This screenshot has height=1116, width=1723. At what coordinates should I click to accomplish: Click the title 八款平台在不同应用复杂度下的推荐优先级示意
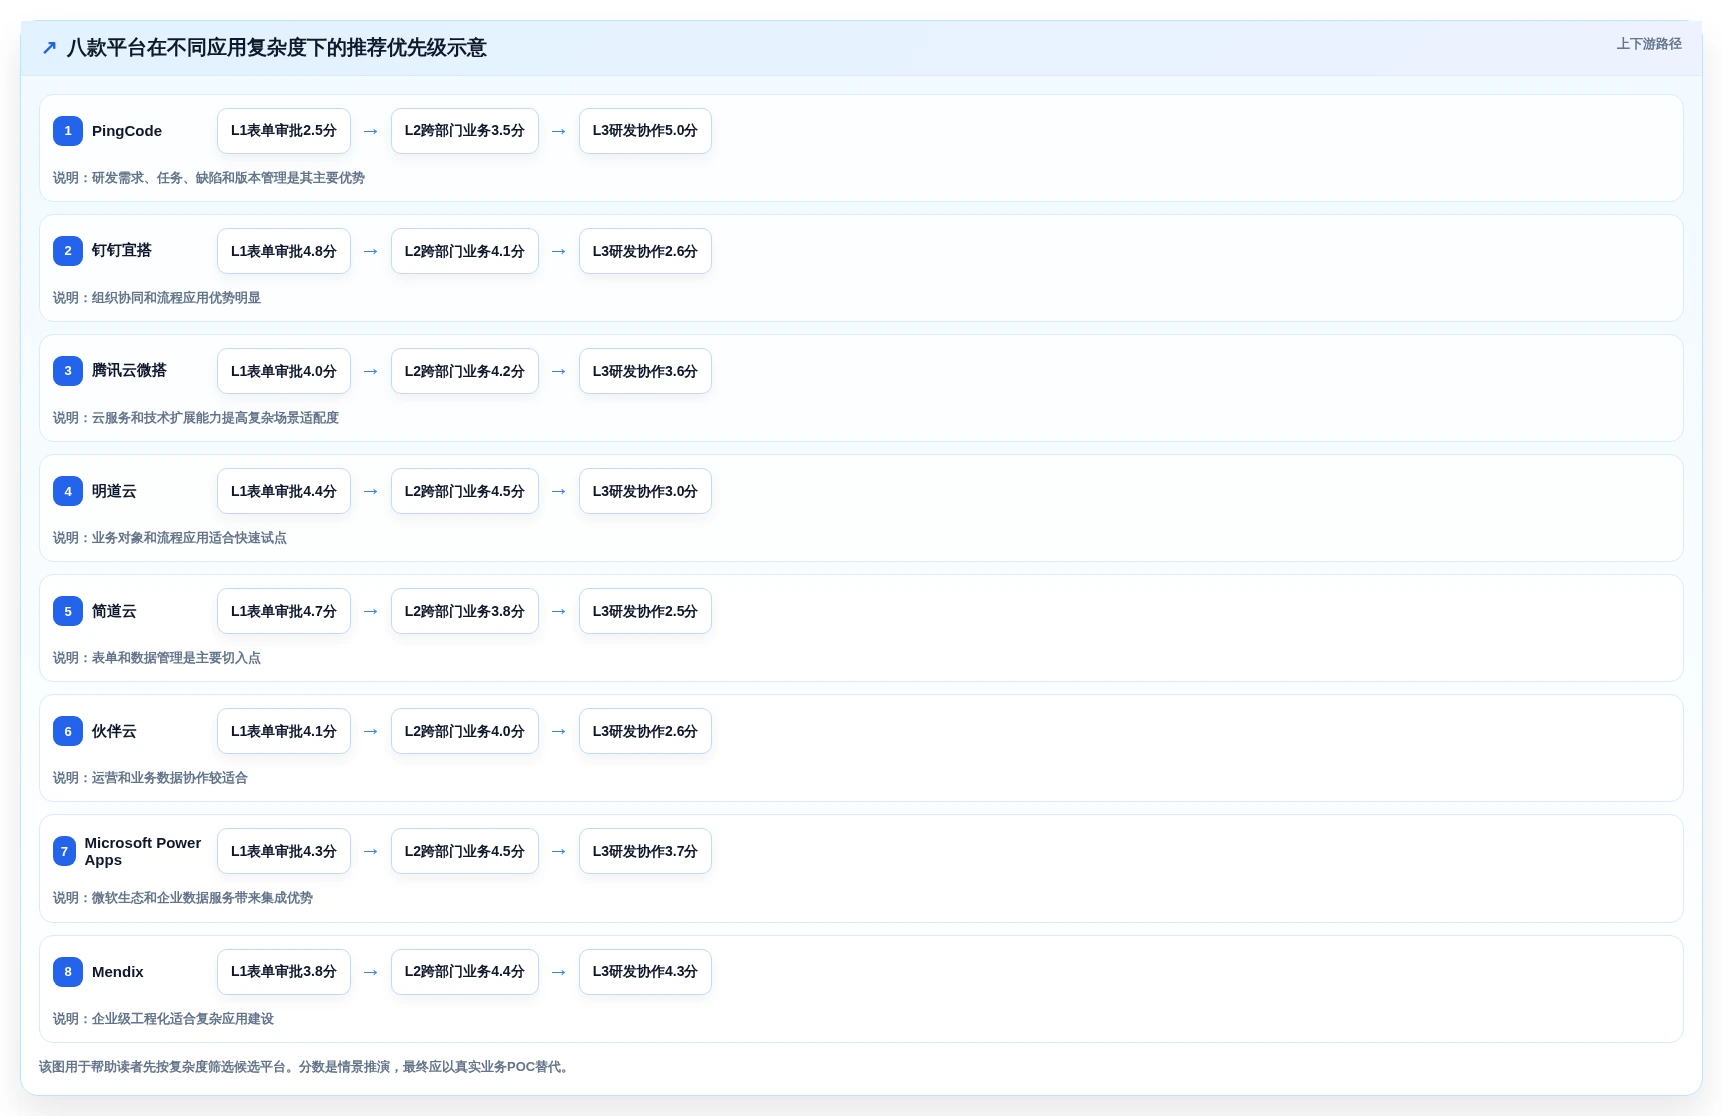point(276,48)
